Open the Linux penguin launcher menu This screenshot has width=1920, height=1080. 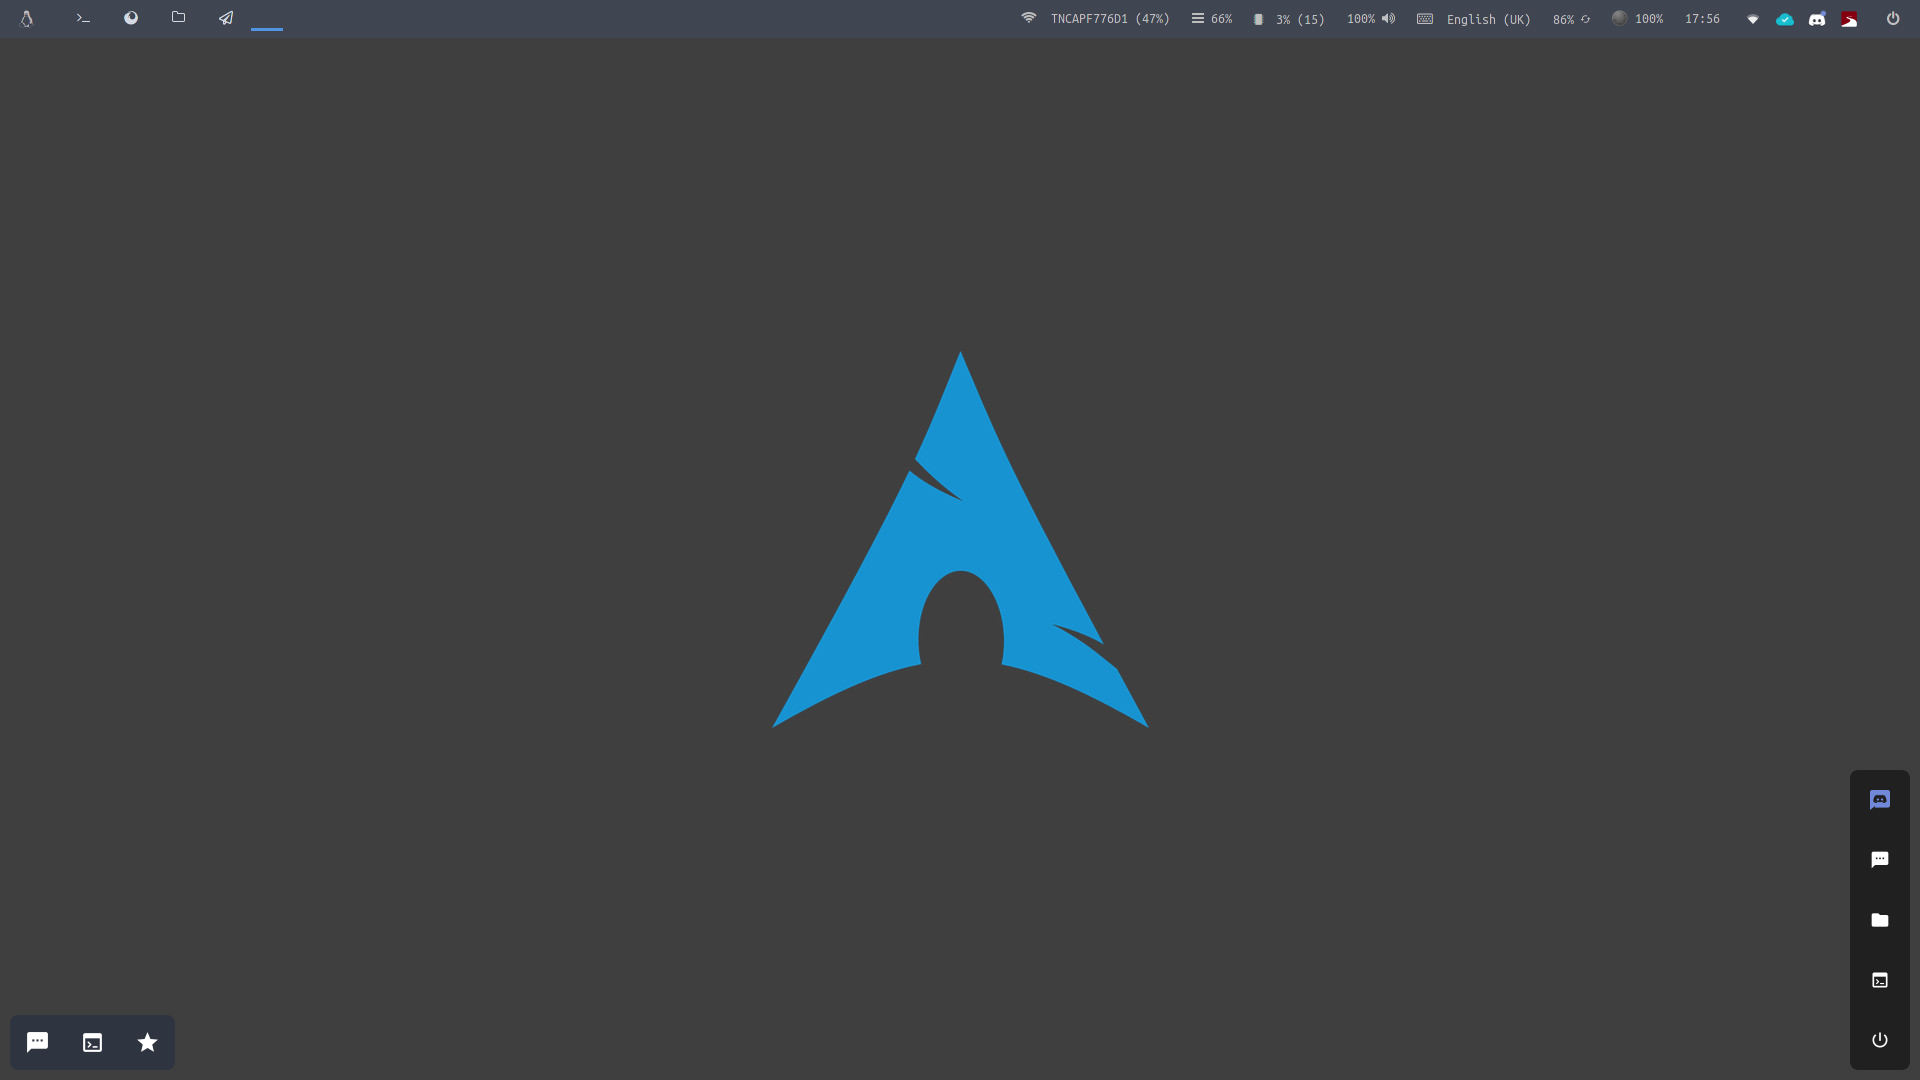27,19
